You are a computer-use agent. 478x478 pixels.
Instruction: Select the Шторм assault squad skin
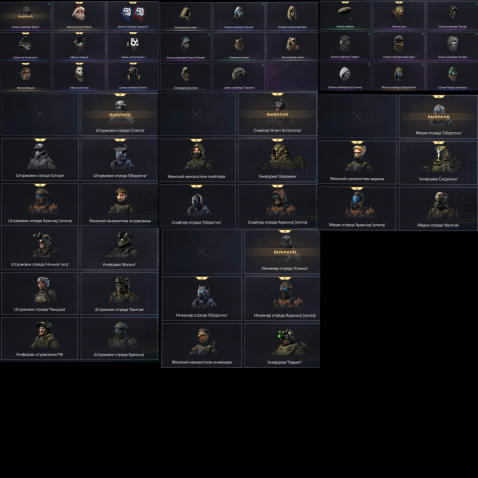[40, 160]
